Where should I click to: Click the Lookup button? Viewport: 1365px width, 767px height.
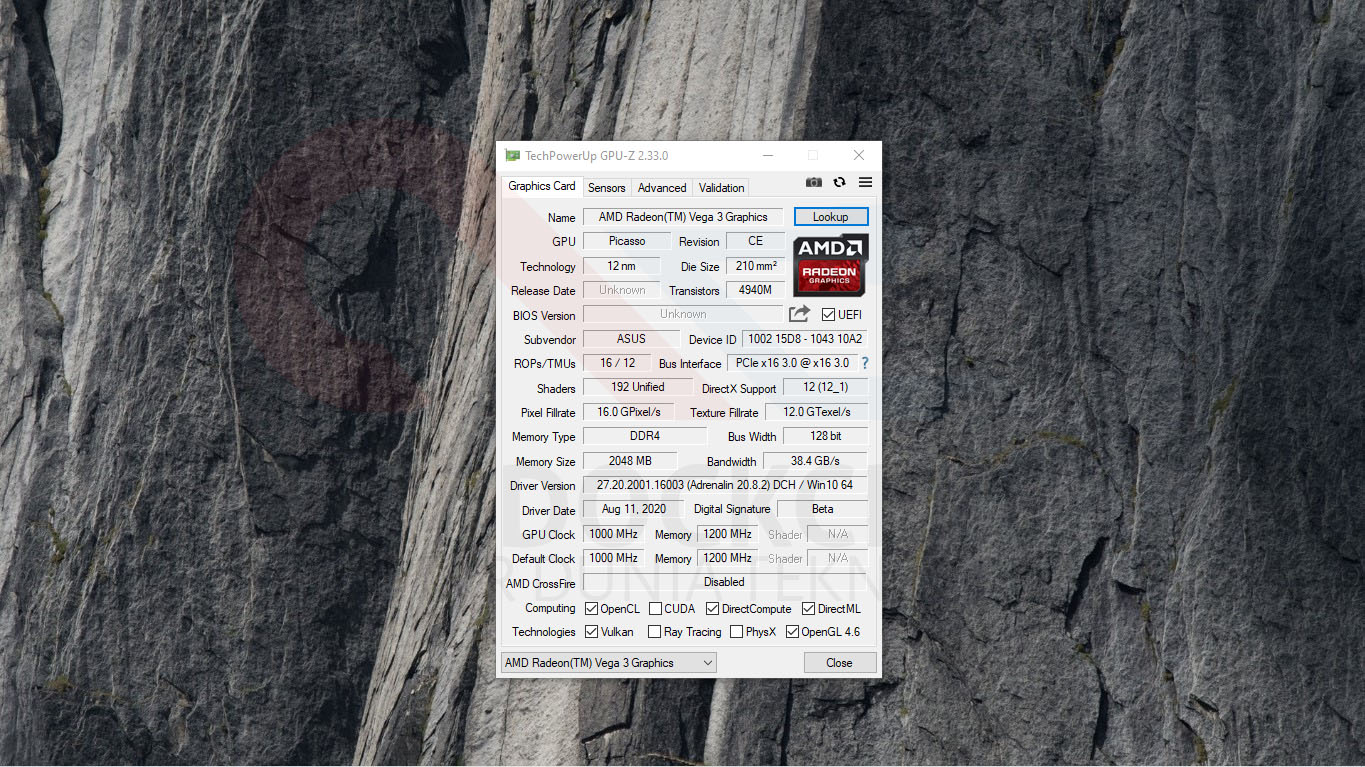(x=831, y=217)
